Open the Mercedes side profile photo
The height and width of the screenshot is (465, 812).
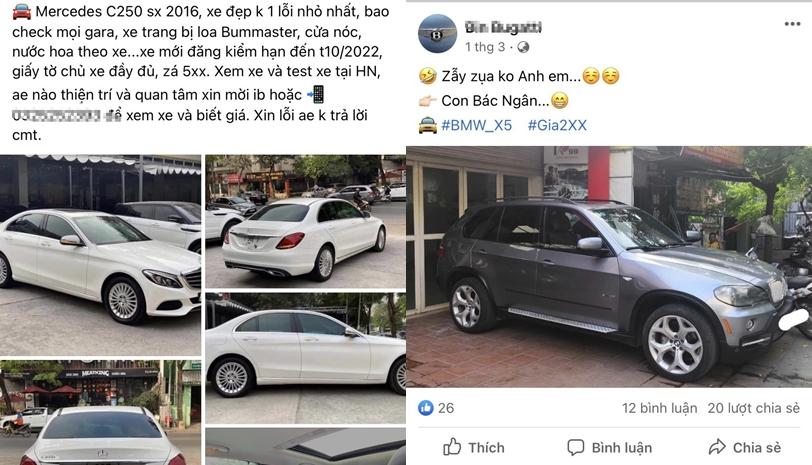click(306, 358)
